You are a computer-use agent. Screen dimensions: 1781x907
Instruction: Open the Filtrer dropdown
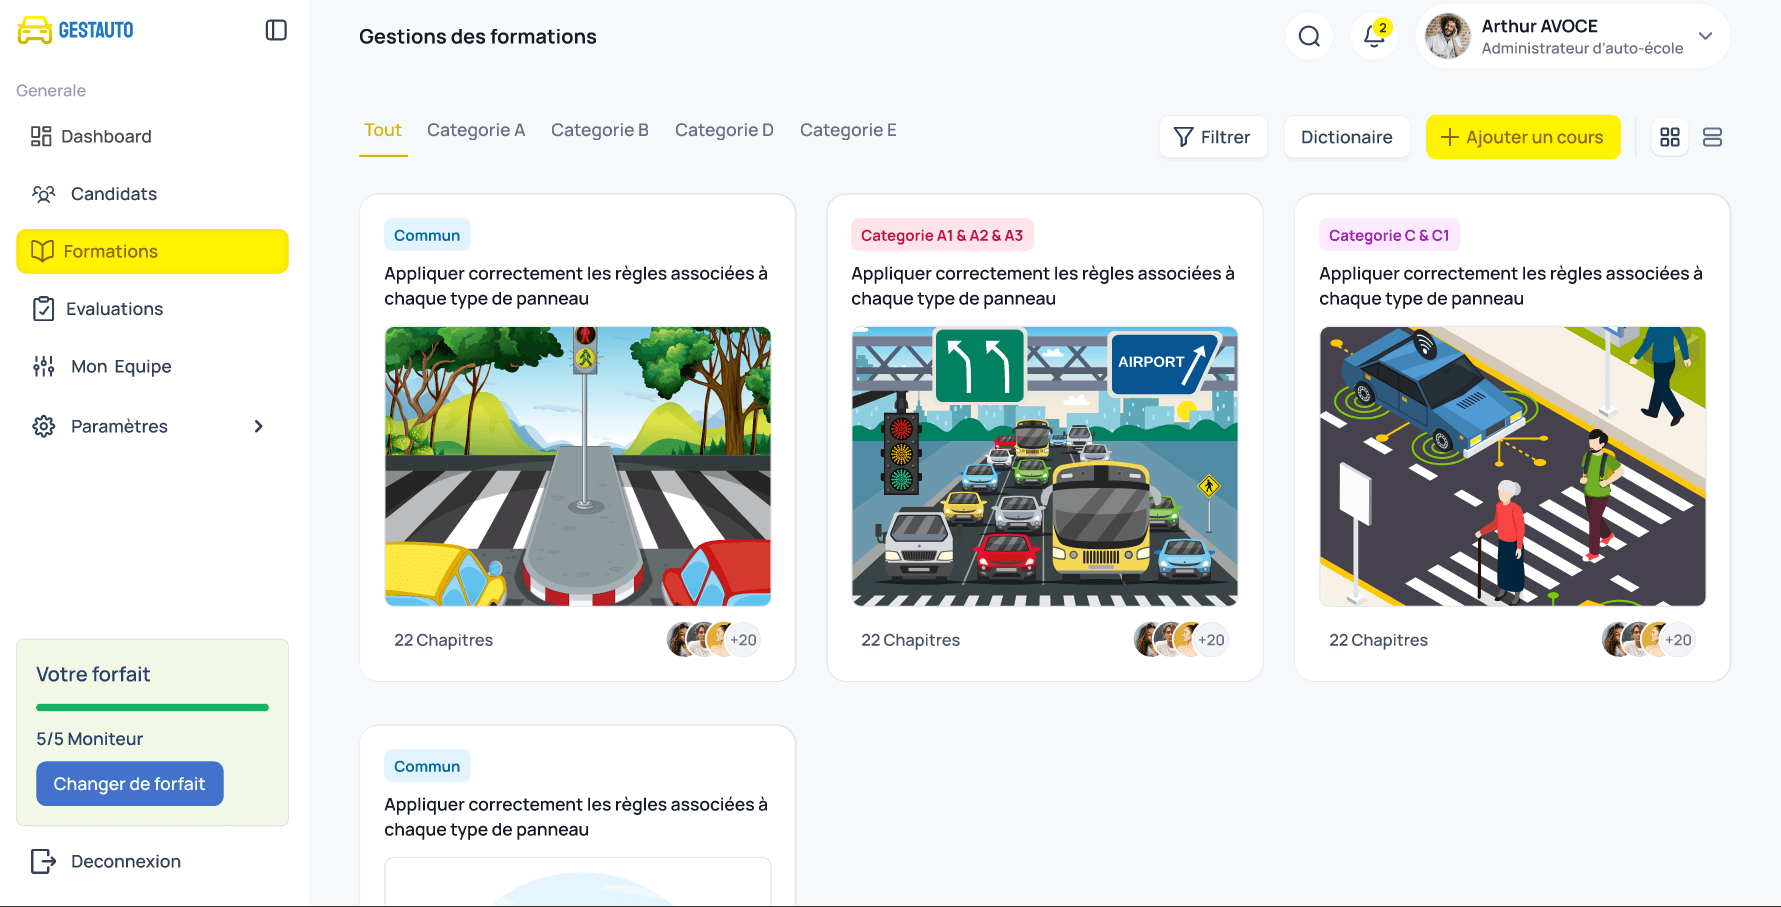click(1213, 137)
